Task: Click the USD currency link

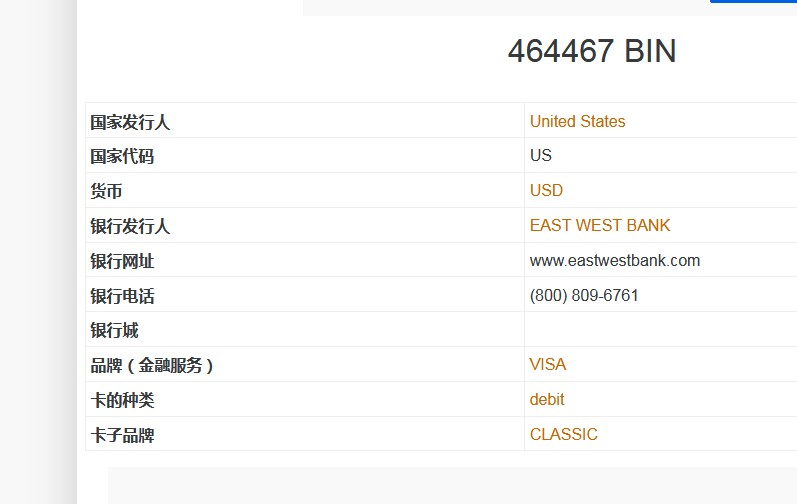Action: point(546,191)
